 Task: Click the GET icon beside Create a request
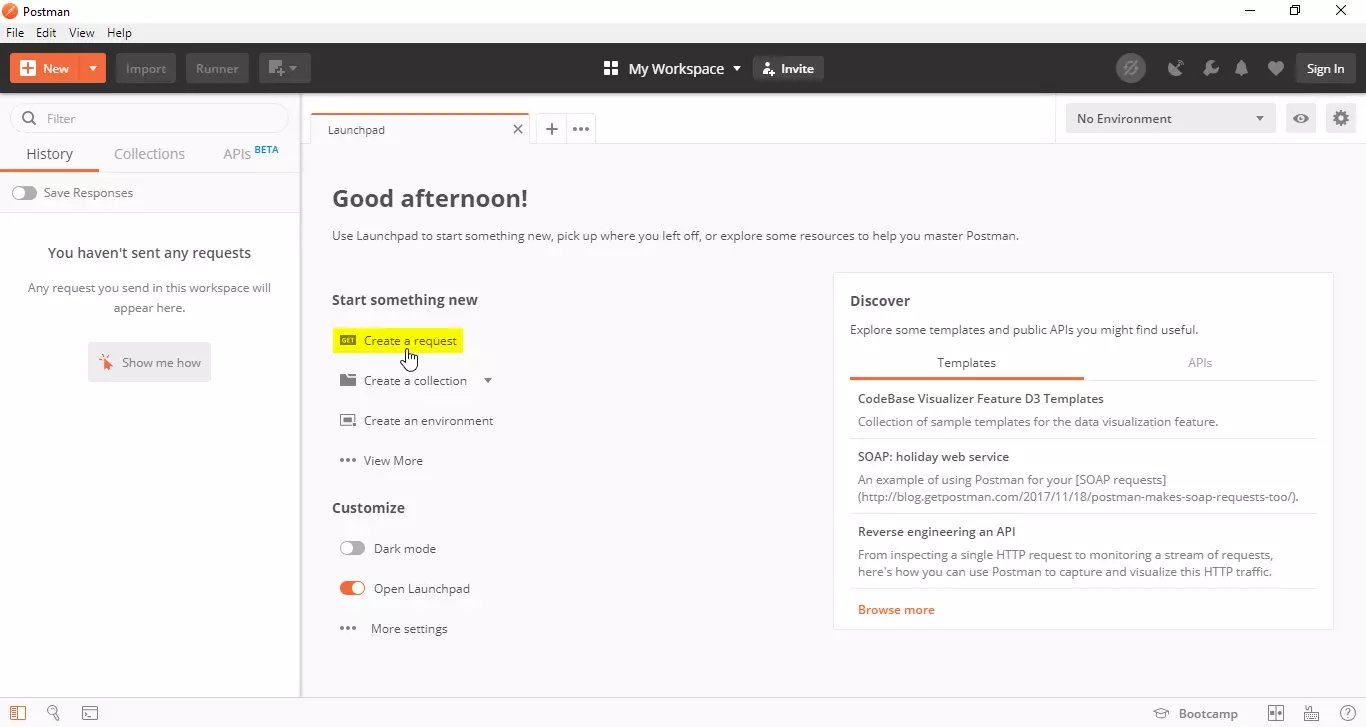tap(348, 340)
